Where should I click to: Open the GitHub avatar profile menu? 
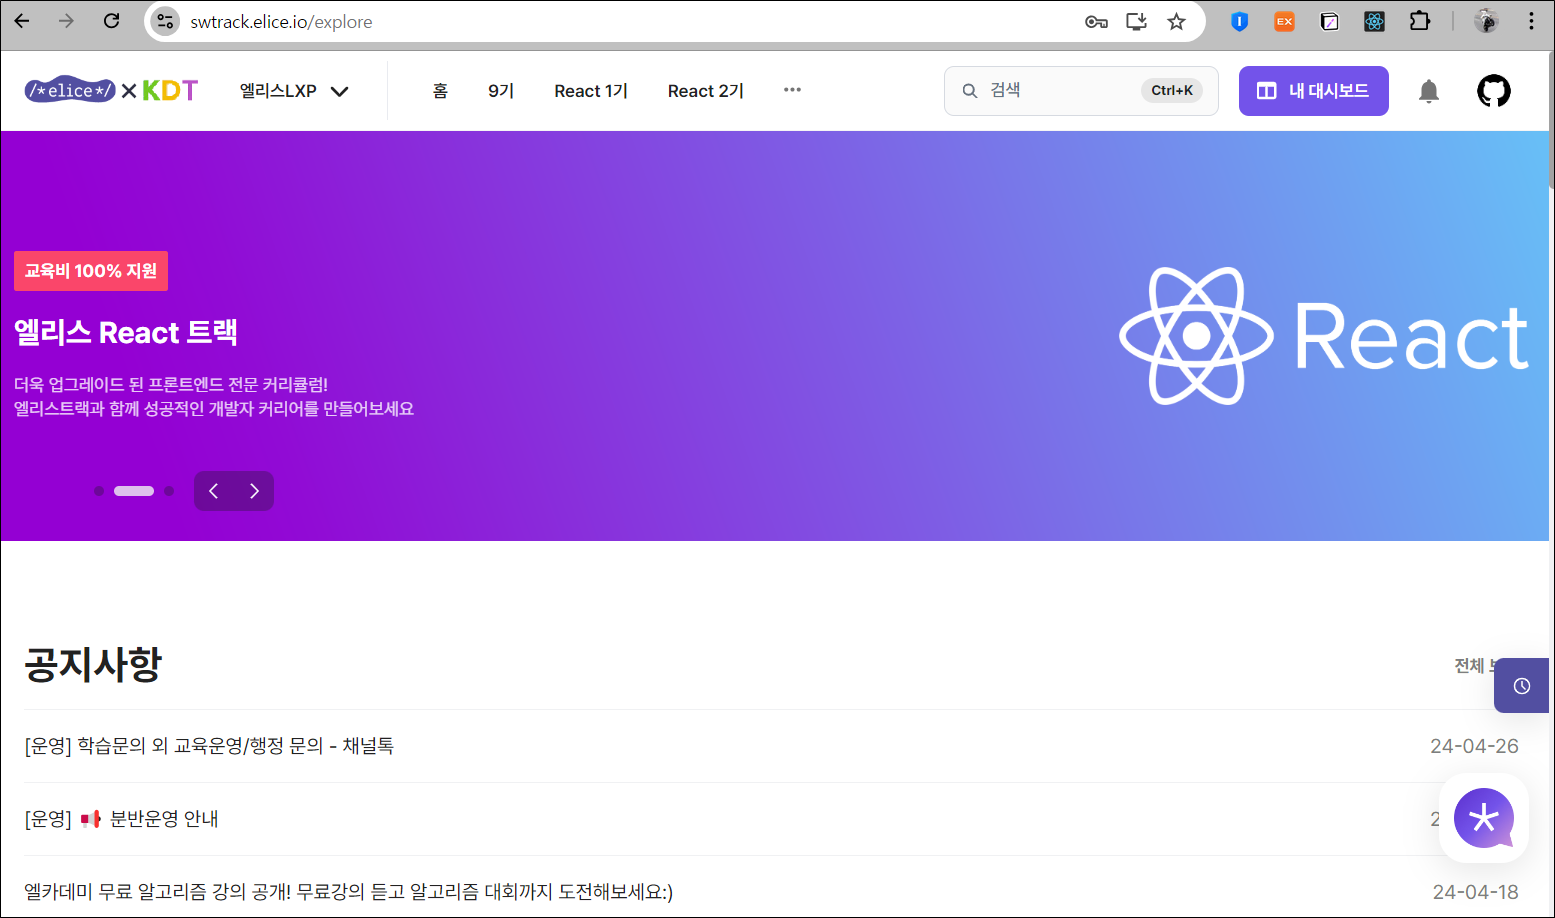click(x=1494, y=91)
